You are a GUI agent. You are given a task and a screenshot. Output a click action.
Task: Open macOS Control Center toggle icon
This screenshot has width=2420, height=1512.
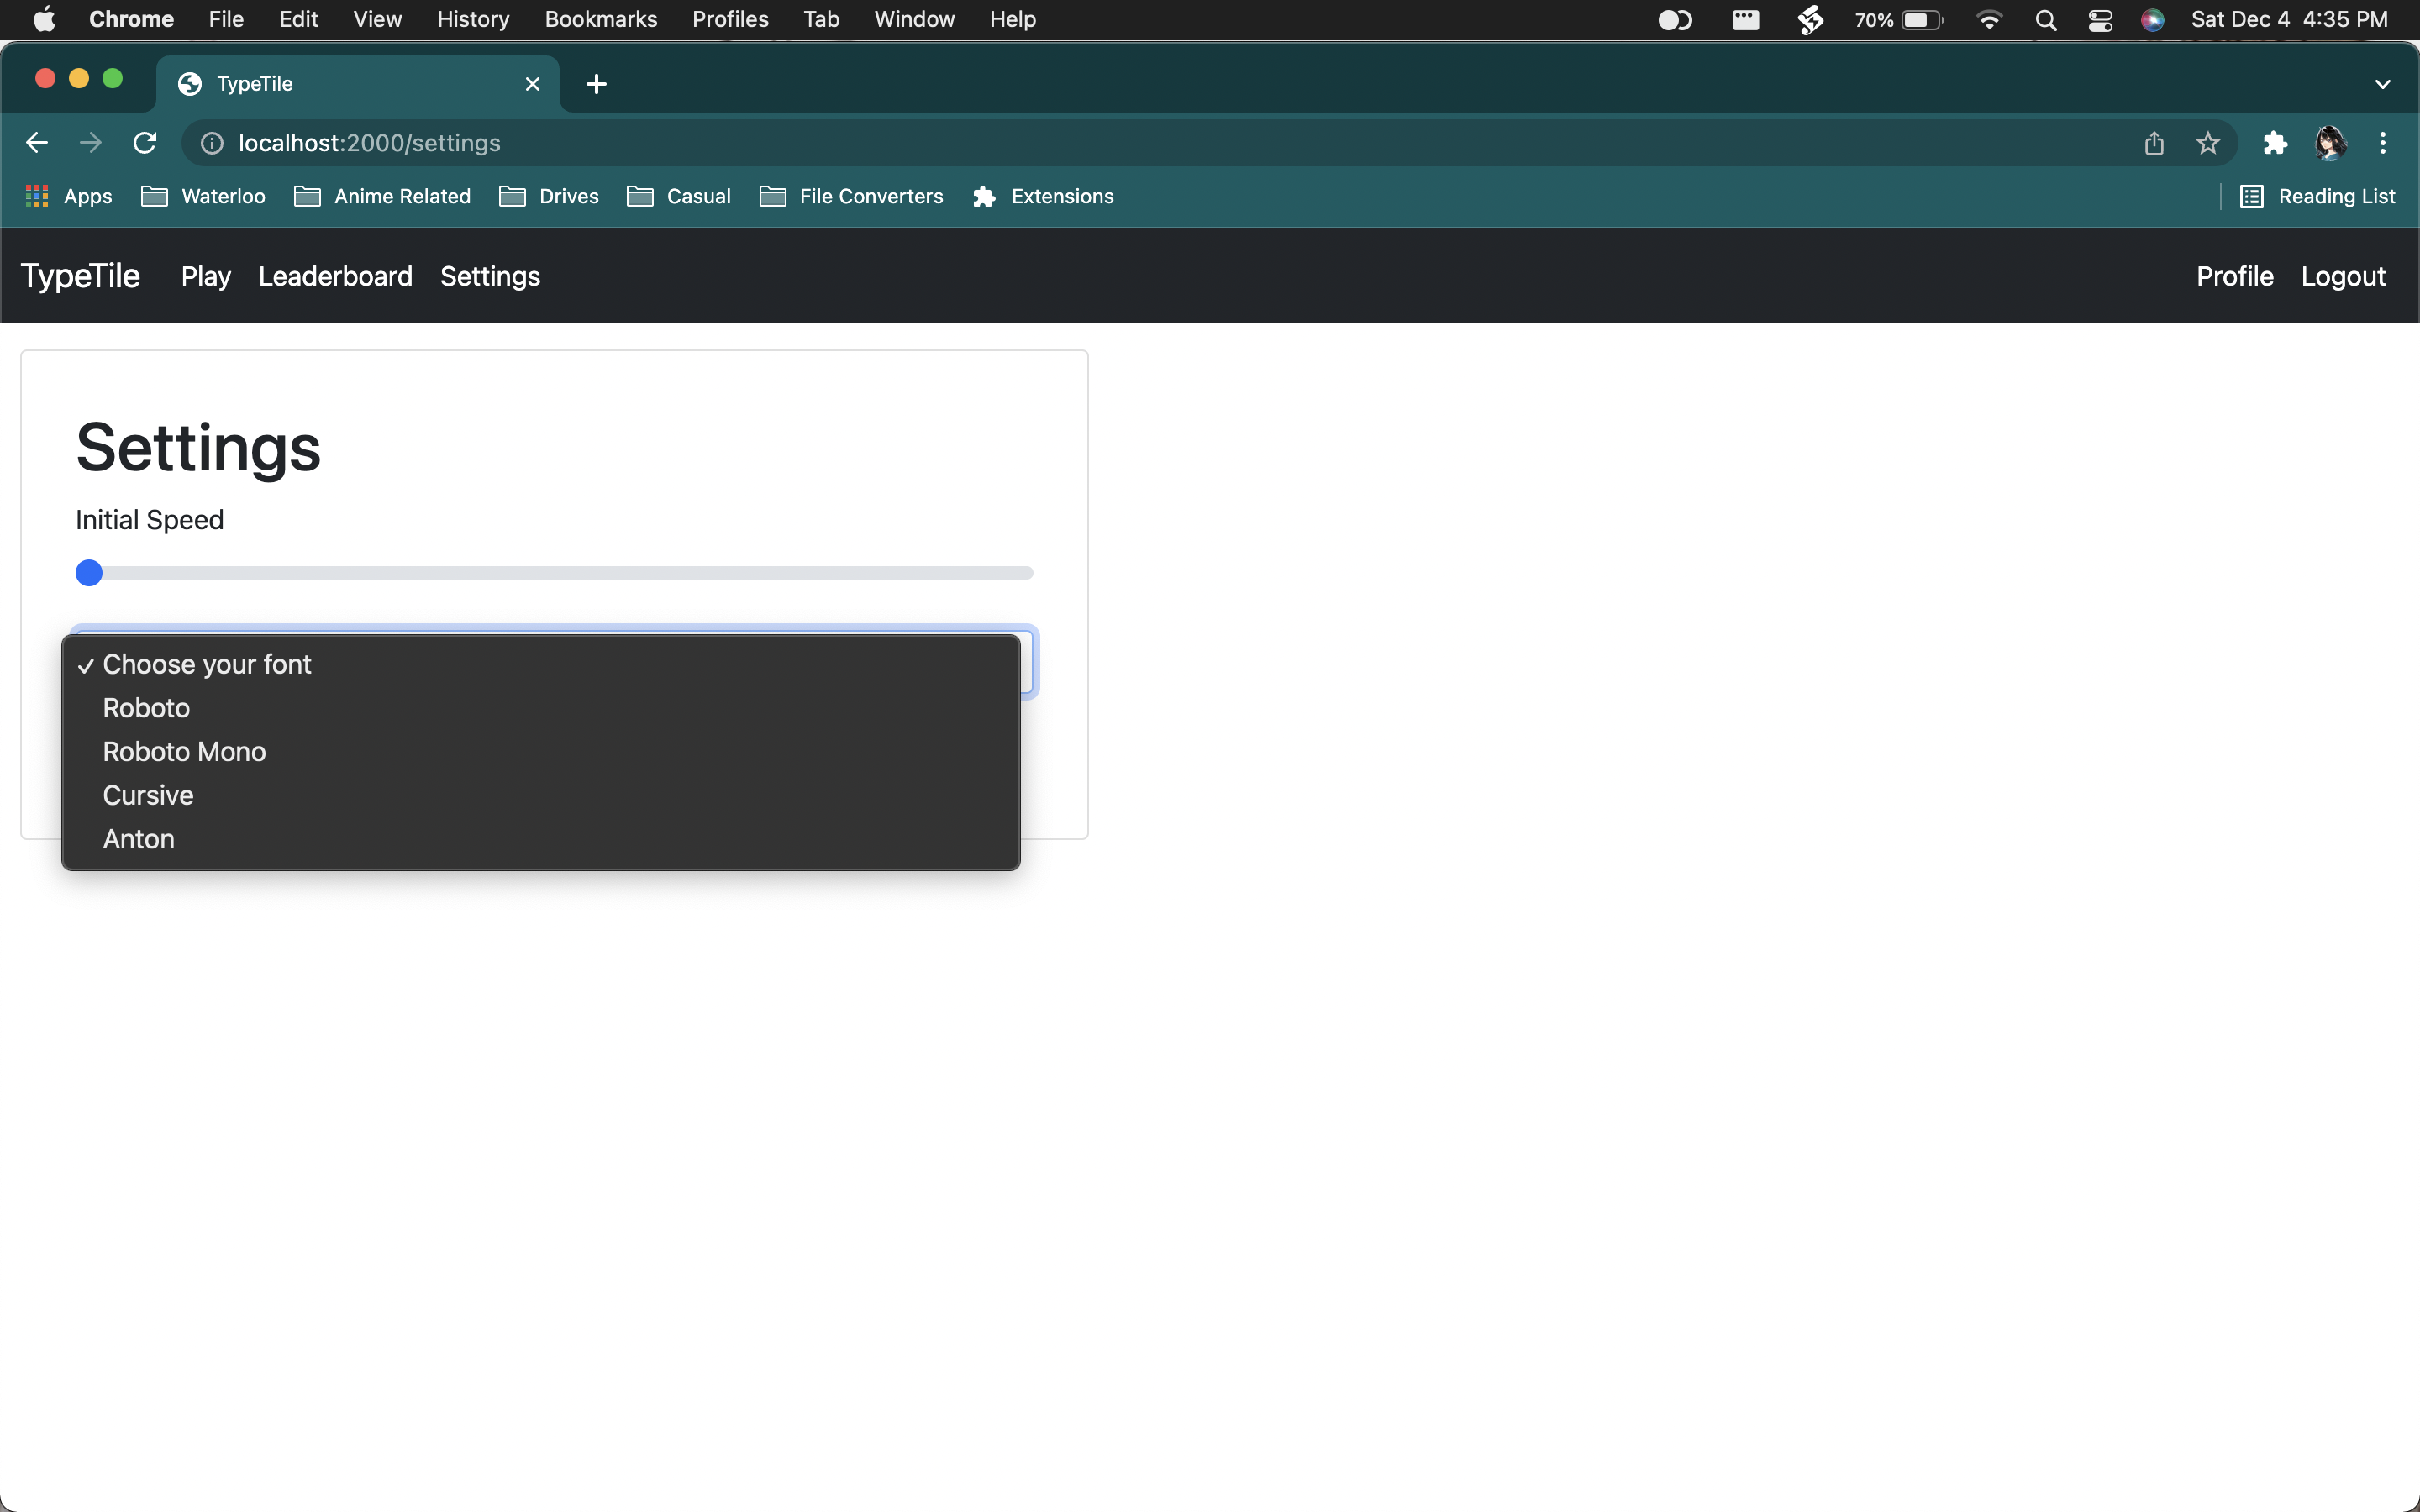(x=2099, y=20)
